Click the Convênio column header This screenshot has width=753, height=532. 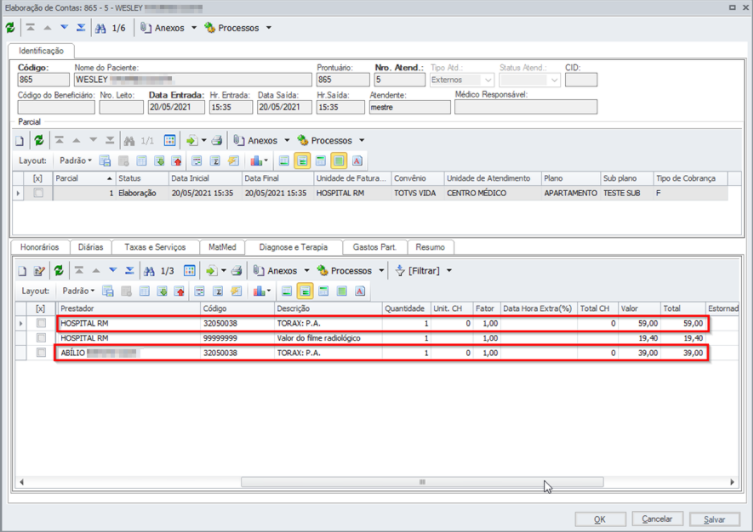(x=417, y=179)
